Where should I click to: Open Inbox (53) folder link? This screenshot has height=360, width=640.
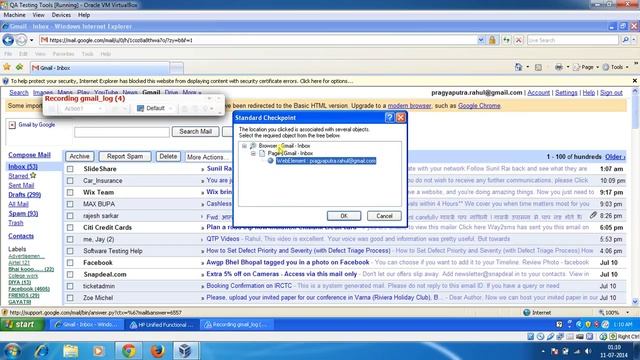click(x=23, y=167)
